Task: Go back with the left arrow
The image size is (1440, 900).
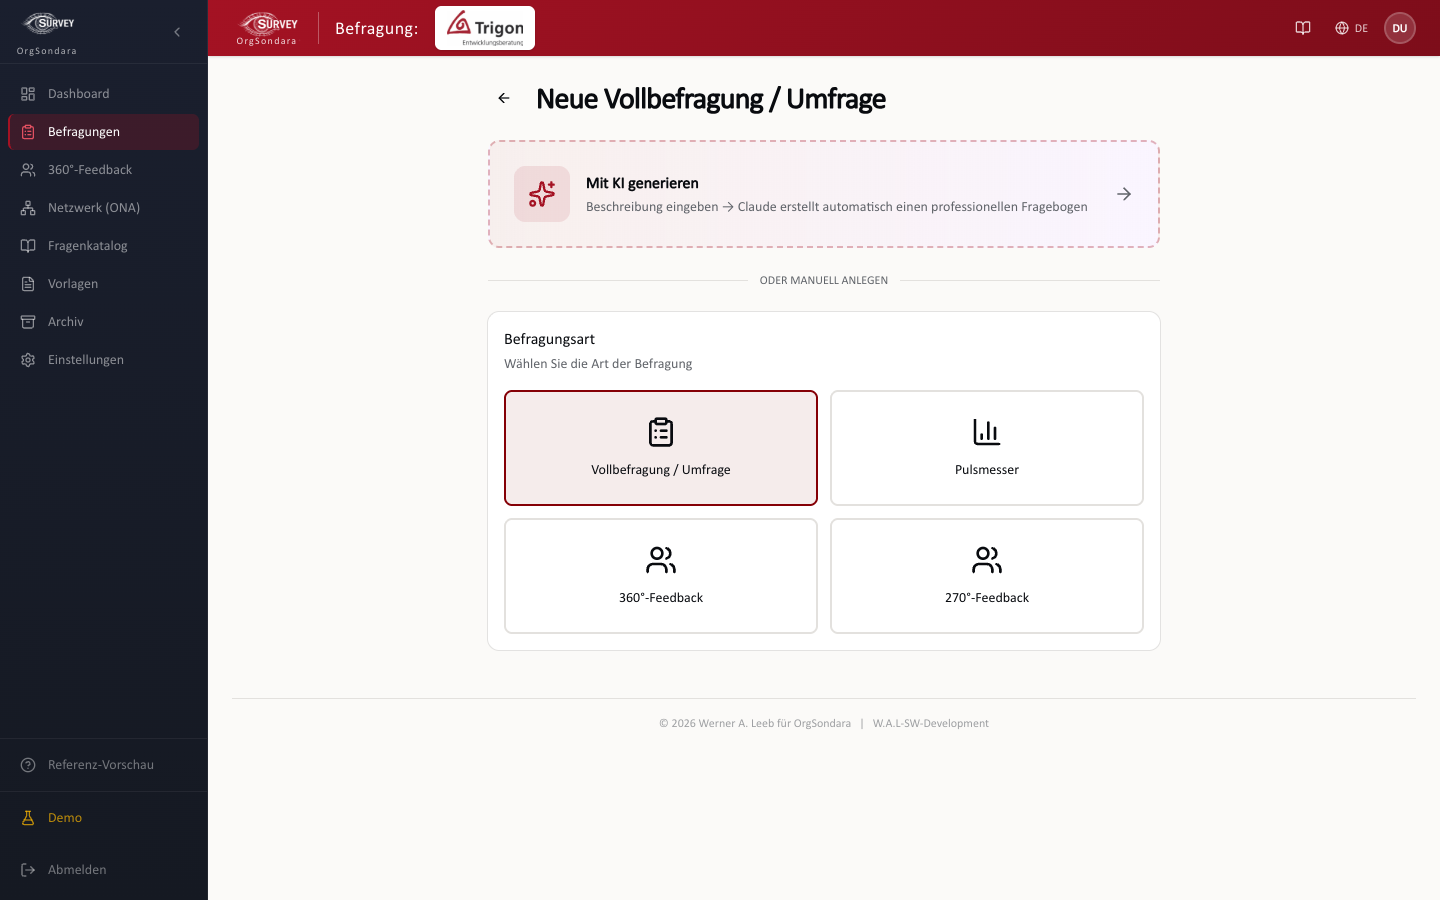Action: [504, 98]
